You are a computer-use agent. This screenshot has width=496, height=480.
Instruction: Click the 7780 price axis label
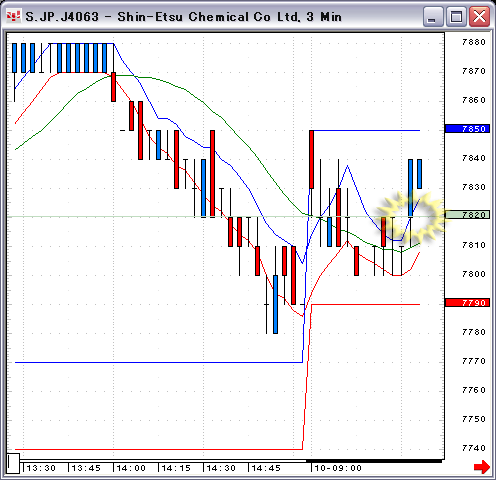click(474, 332)
